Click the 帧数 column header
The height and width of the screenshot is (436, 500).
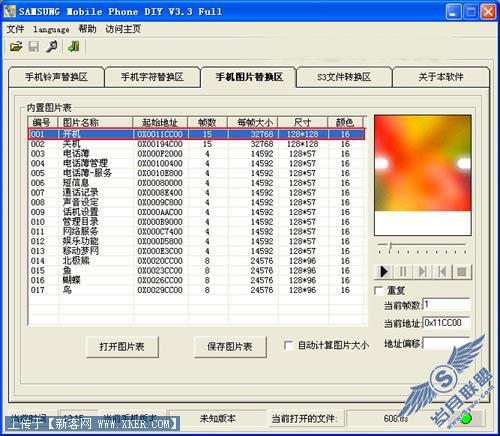[x=207, y=122]
